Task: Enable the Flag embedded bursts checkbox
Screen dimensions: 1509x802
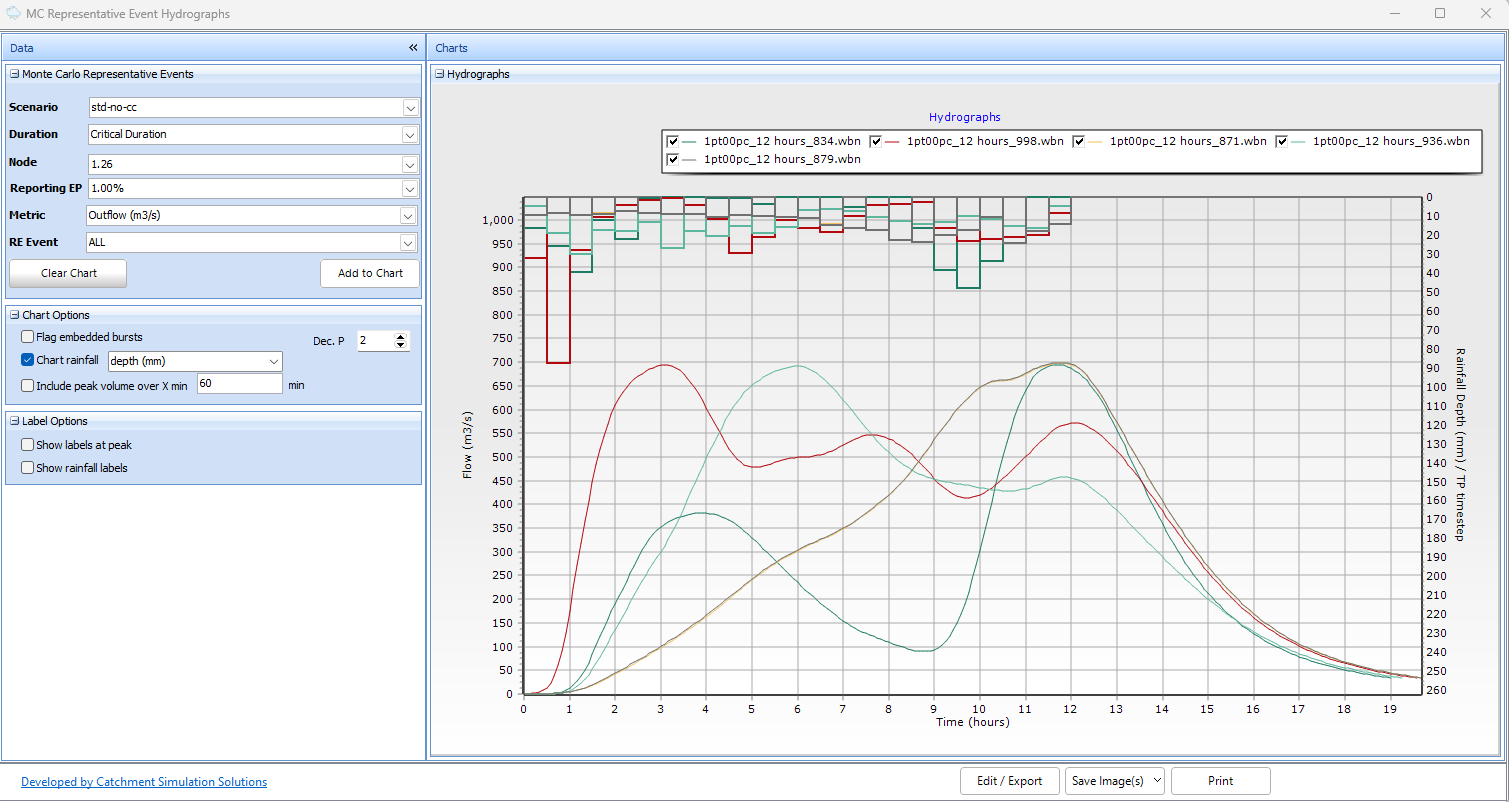Action: coord(28,337)
